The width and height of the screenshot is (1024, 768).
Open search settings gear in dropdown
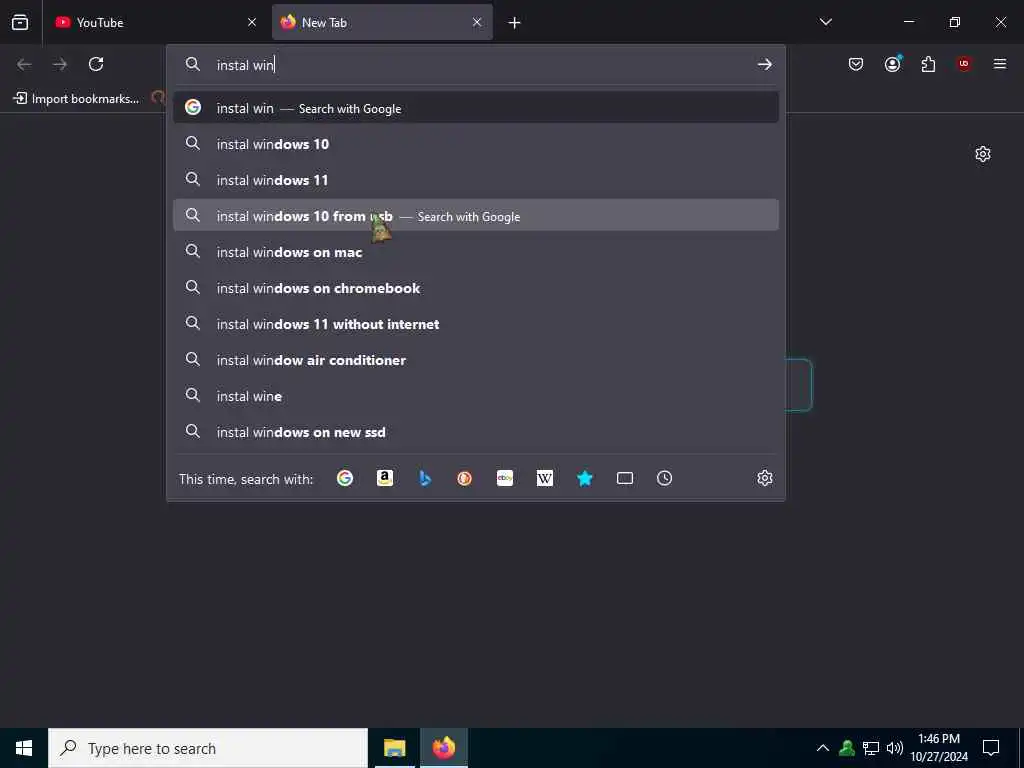coord(765,478)
